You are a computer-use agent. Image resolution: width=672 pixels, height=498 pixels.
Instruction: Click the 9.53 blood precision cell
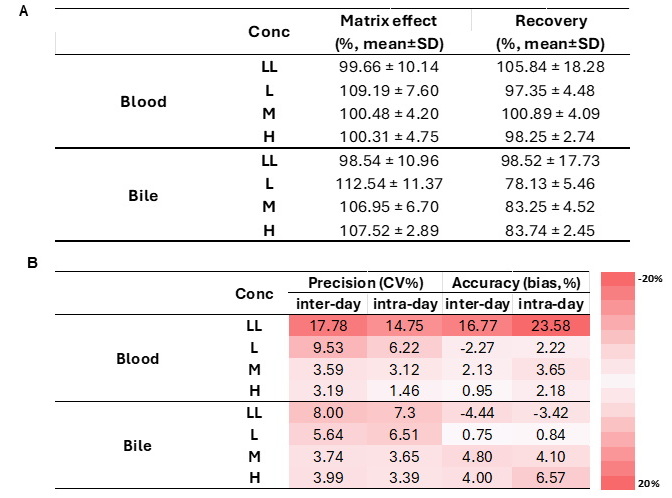[x=328, y=347]
